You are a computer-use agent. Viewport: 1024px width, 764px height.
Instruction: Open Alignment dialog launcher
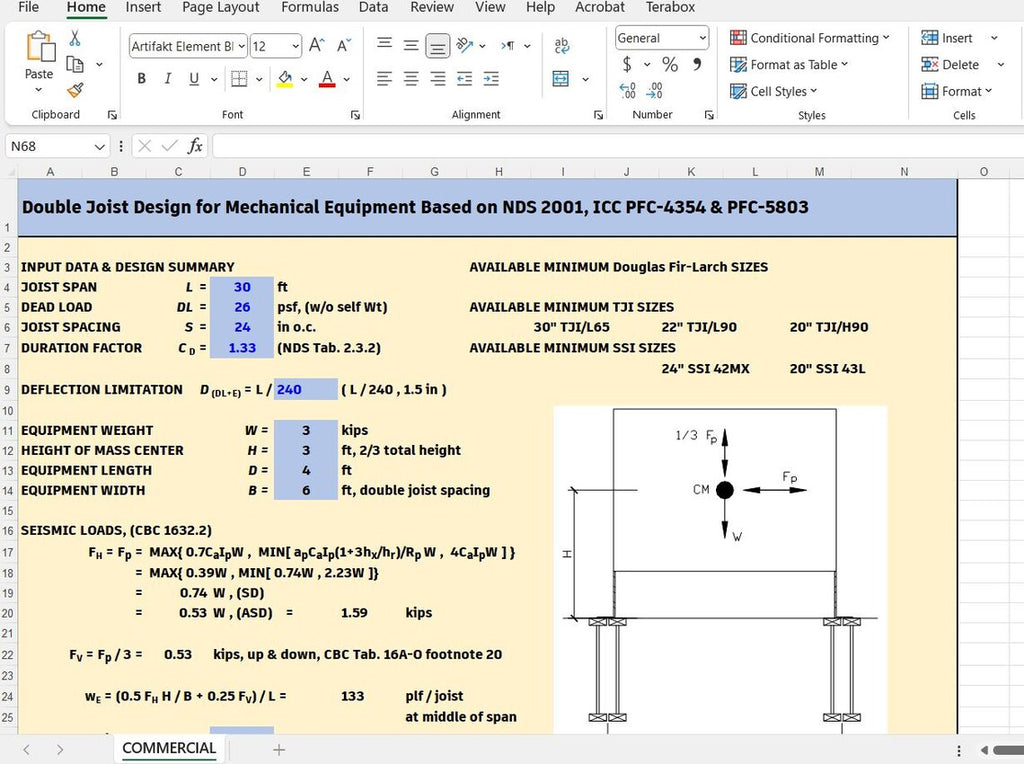click(x=598, y=115)
